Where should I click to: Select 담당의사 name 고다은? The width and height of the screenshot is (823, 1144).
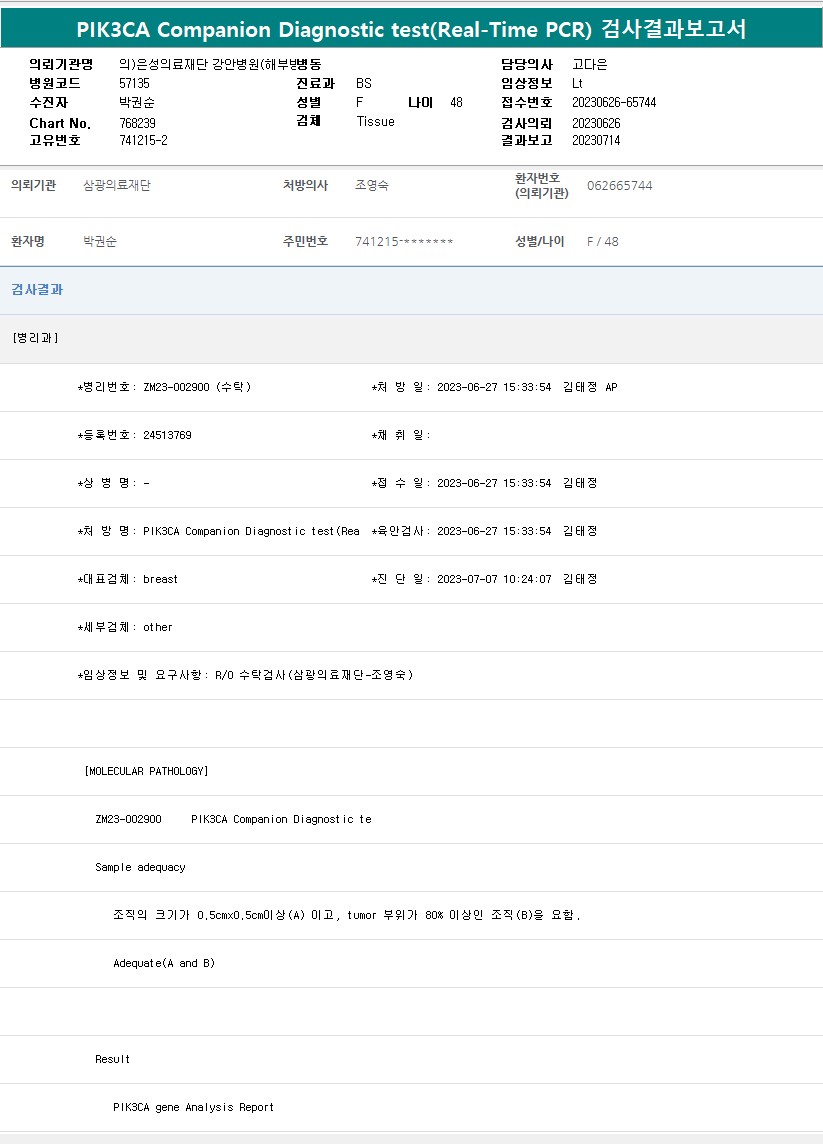click(x=589, y=64)
